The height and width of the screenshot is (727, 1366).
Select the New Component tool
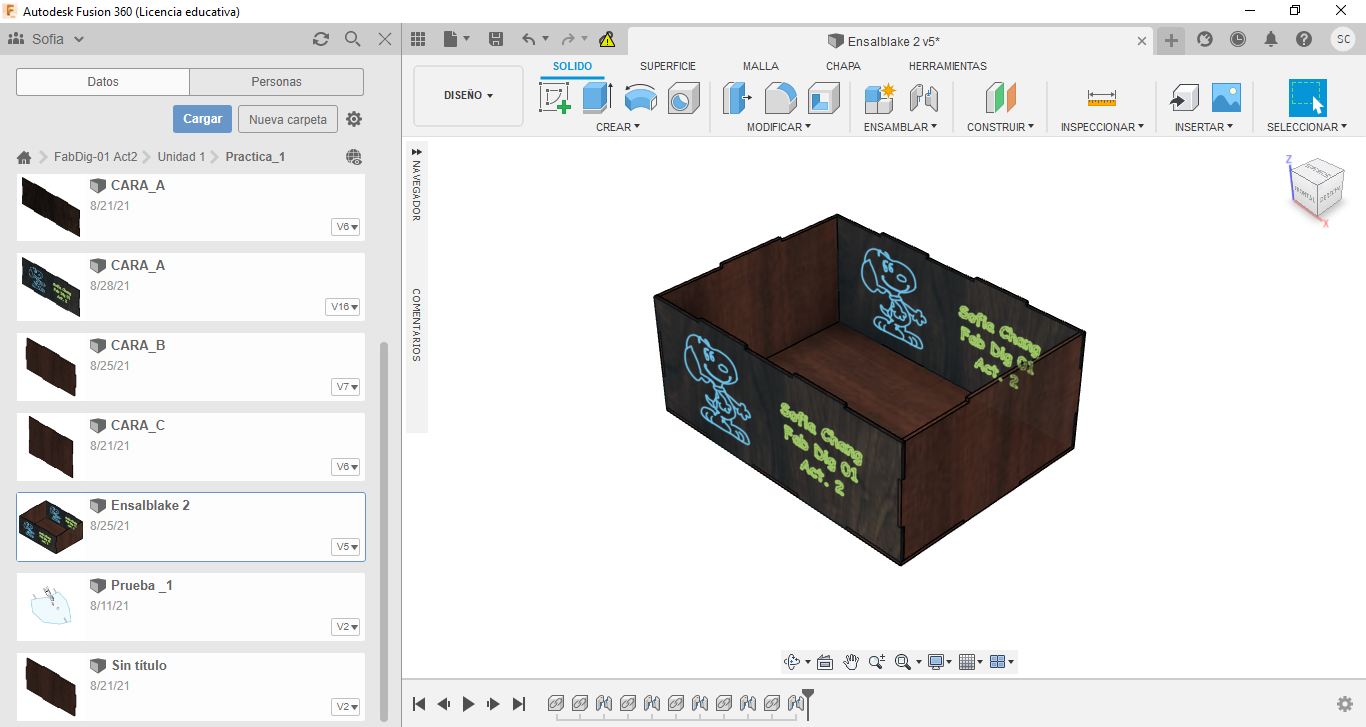[x=880, y=98]
